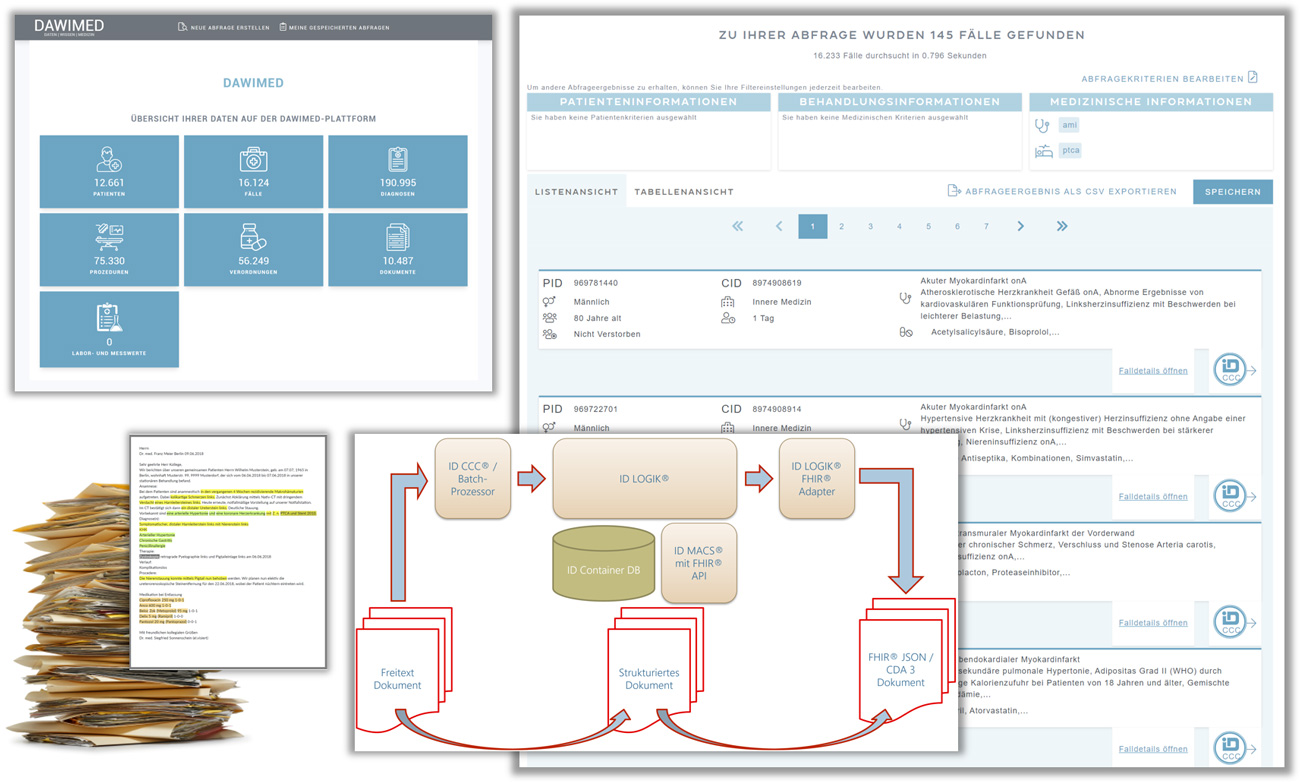Go to results page 2
The image size is (1300, 782).
pos(841,227)
